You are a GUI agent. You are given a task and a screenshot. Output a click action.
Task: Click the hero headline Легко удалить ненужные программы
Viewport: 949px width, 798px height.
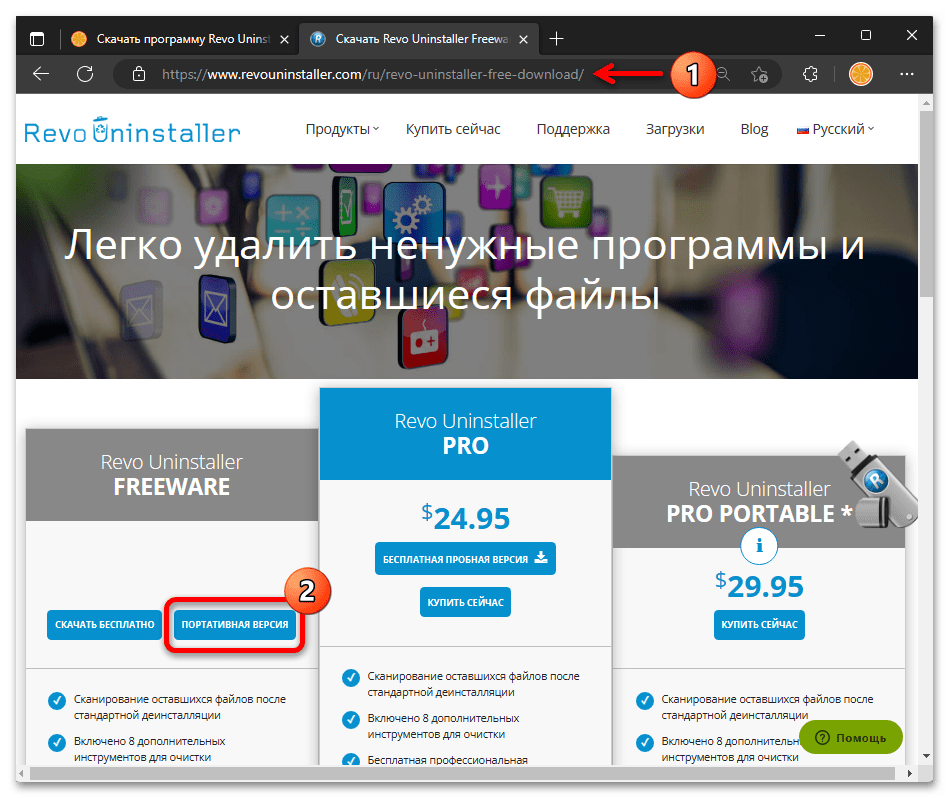pyautogui.click(x=465, y=270)
